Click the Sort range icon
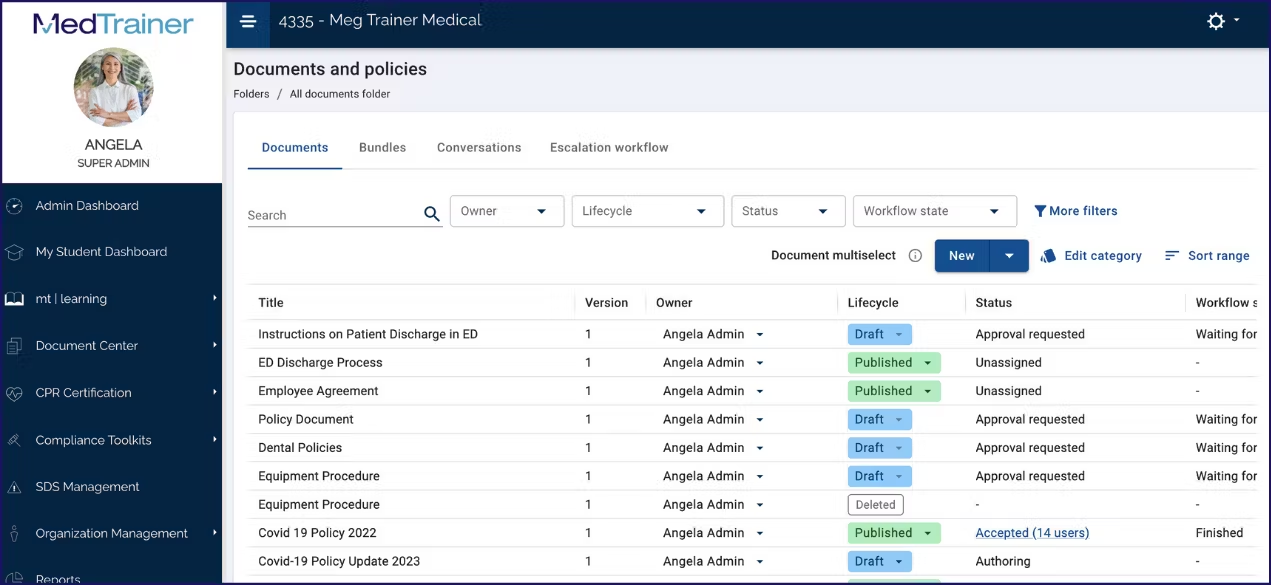The width and height of the screenshot is (1271, 585). pos(1172,256)
